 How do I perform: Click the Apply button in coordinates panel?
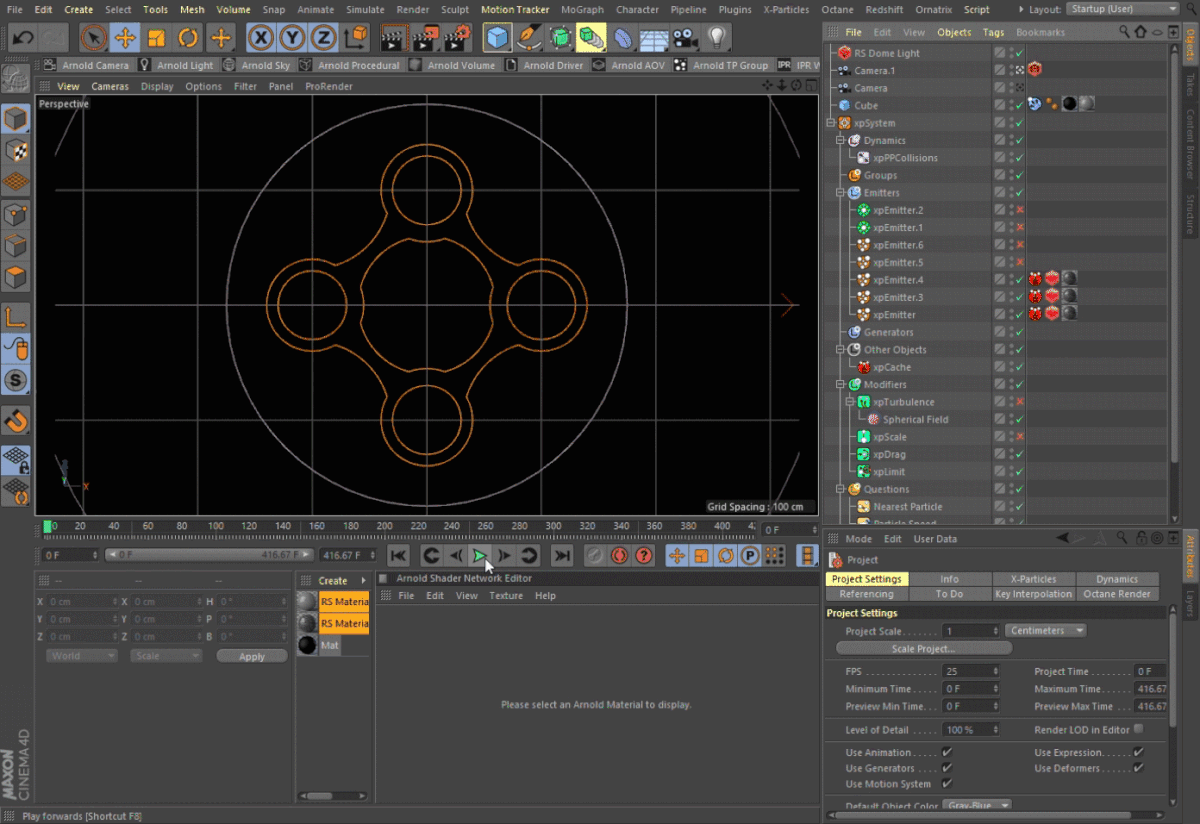pyautogui.click(x=252, y=656)
